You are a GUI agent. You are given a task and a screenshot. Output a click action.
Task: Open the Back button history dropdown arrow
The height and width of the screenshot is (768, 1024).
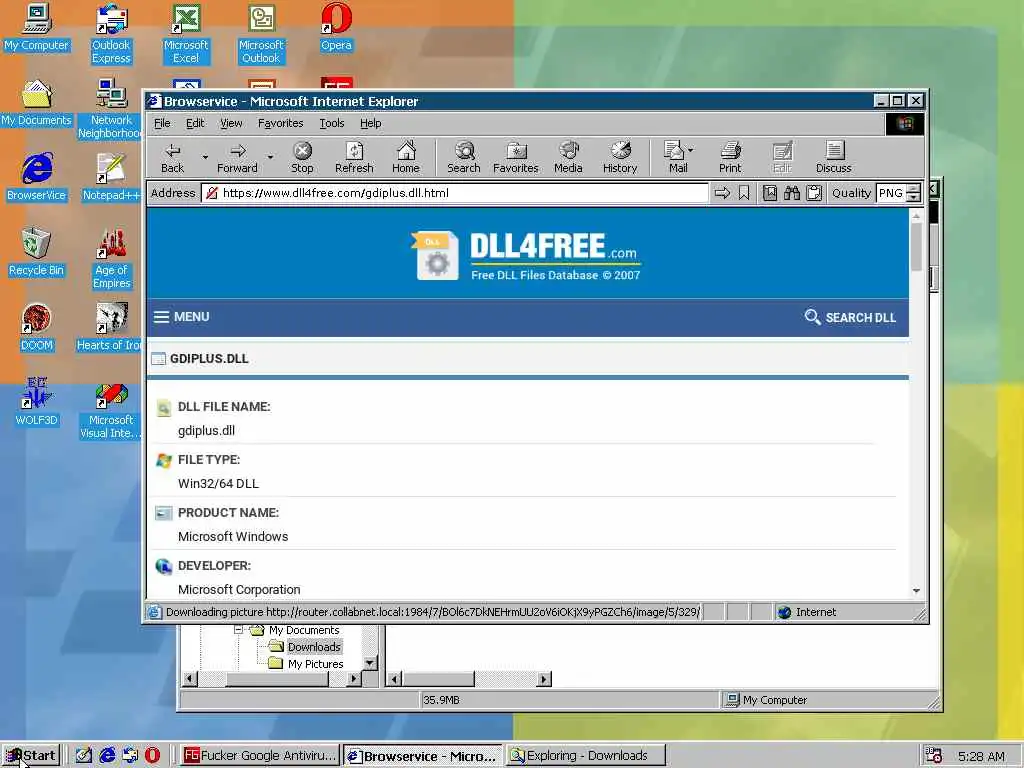click(x=205, y=157)
